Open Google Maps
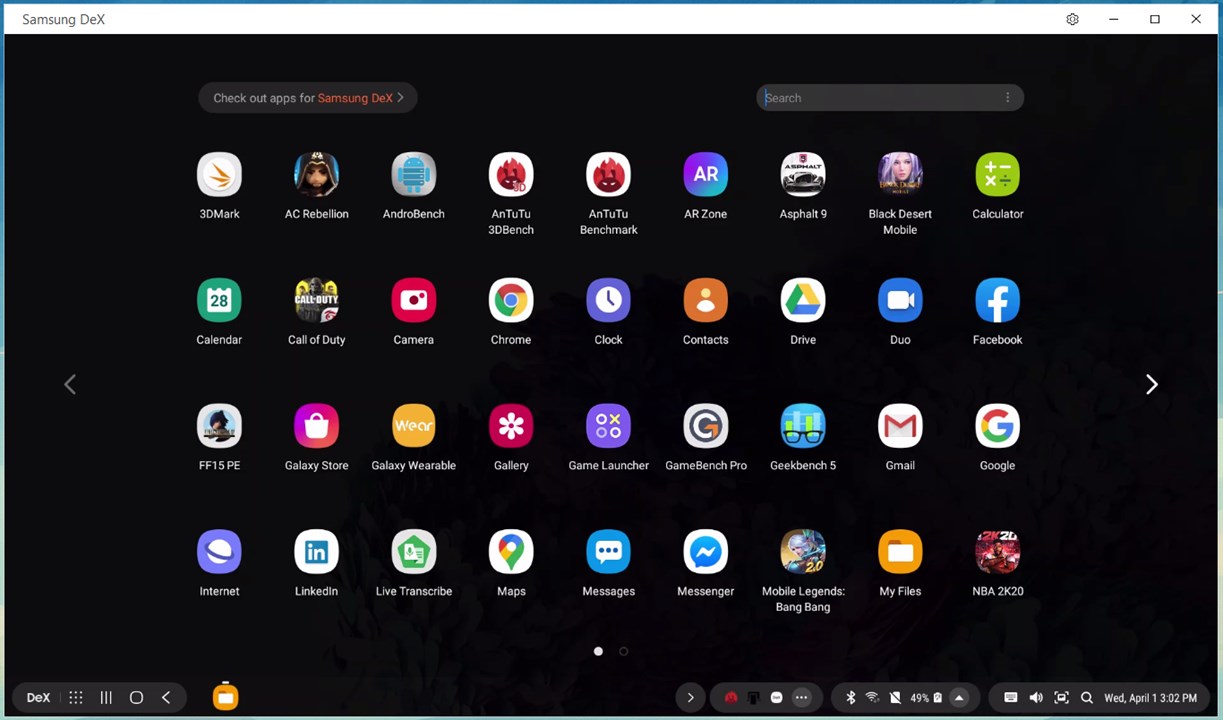This screenshot has height=720, width=1223. click(x=511, y=552)
